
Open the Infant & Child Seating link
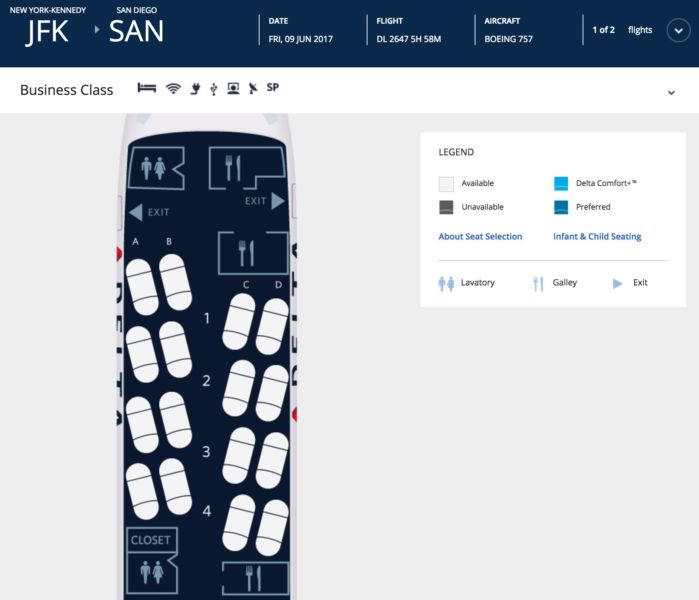pyautogui.click(x=597, y=237)
